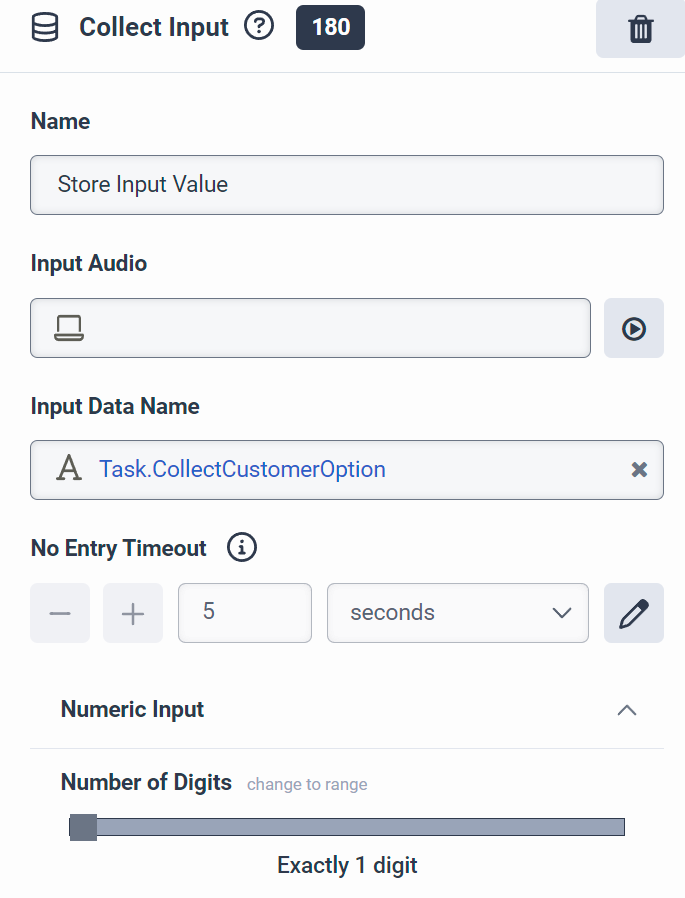Image resolution: width=685 pixels, height=898 pixels.
Task: Focus the Name field 'Store Input Value'
Action: (346, 185)
